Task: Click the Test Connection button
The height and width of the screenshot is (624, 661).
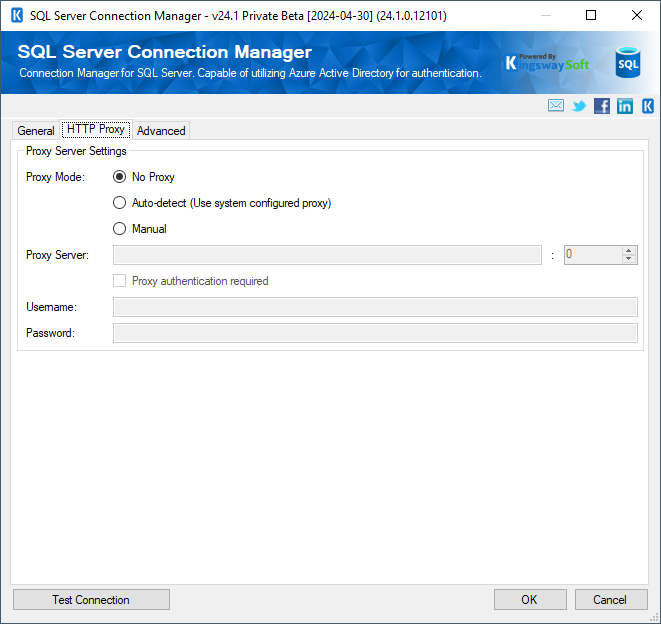Action: coord(91,600)
